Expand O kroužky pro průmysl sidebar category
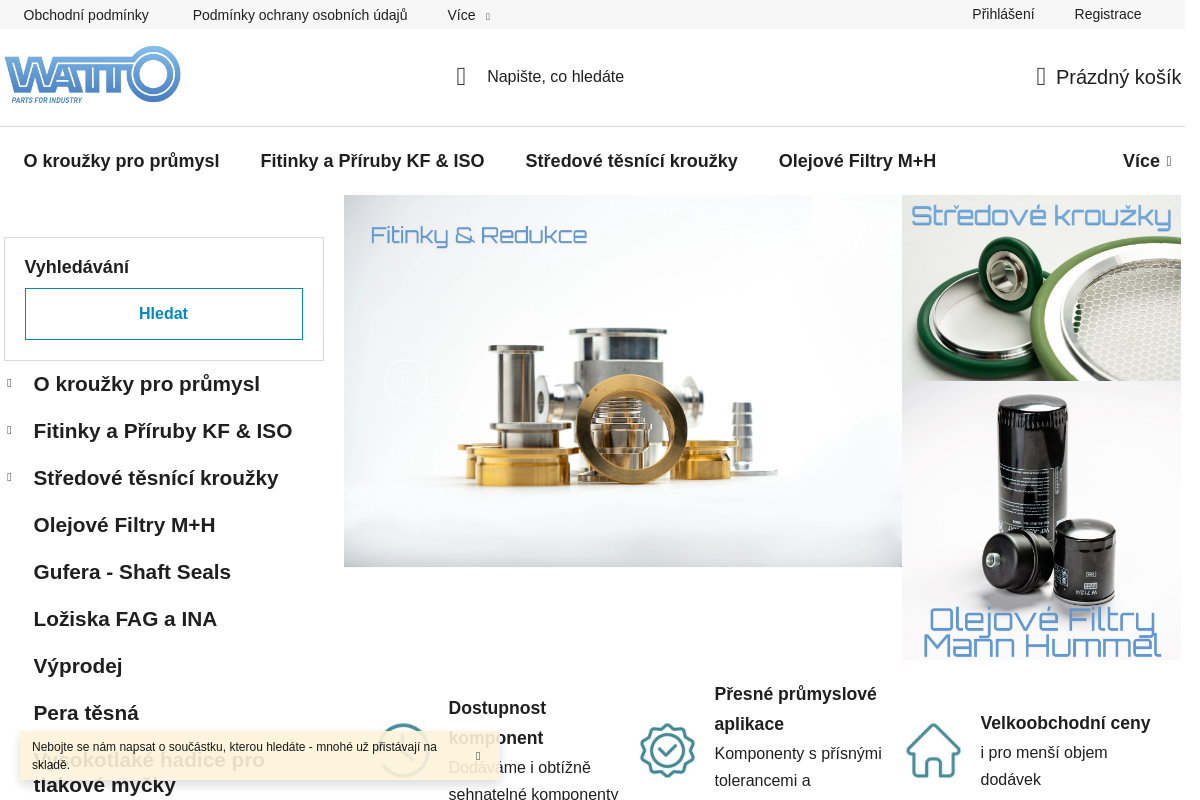Image resolution: width=1200 pixels, height=800 pixels. pos(10,383)
